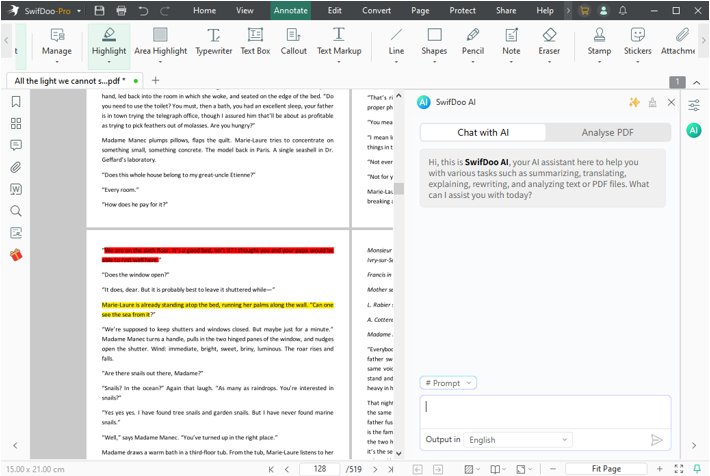This screenshot has width=710, height=476.
Task: Expand the Highlight tool dropdown arrow
Action: [109, 62]
